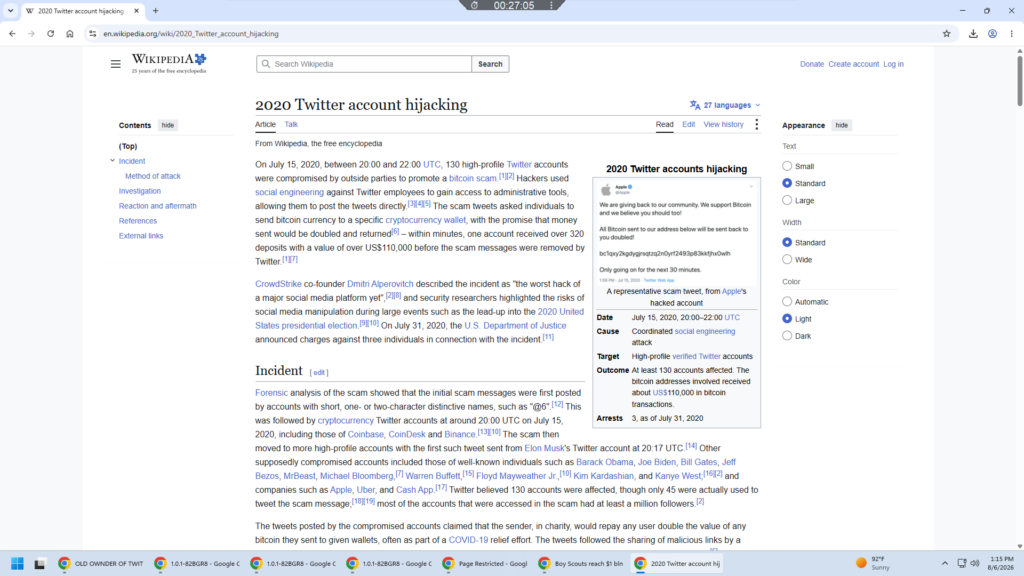Select Dark color mode
This screenshot has height=576, width=1024.
point(787,336)
